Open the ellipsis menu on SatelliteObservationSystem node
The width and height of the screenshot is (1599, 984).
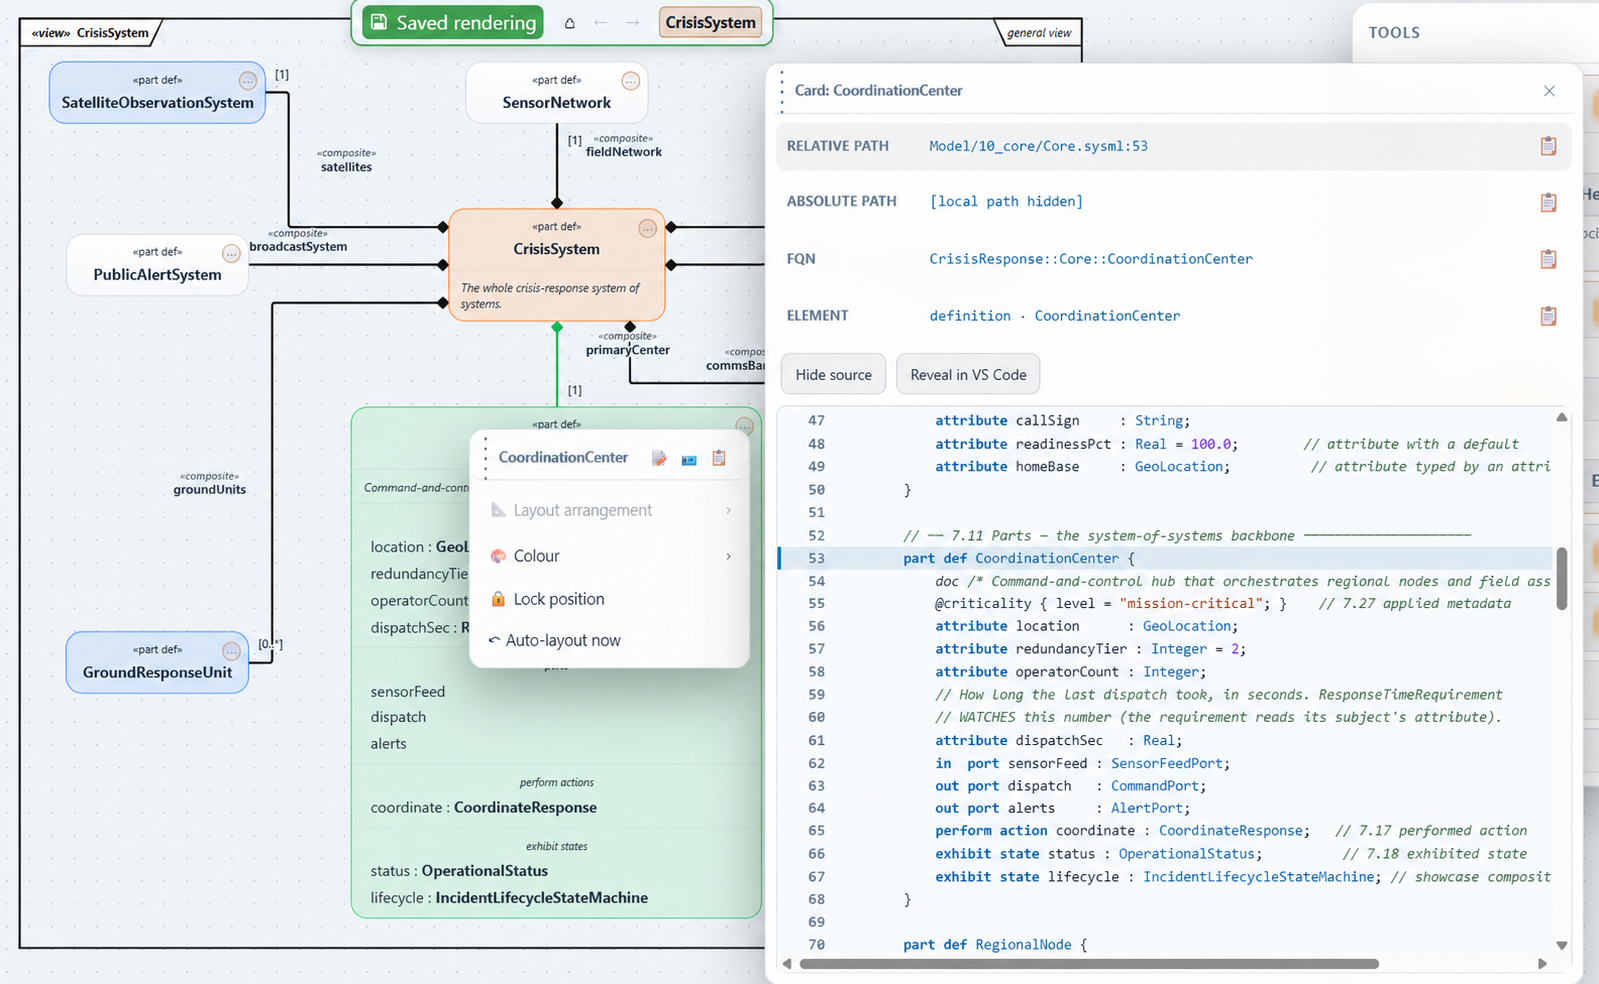point(247,81)
